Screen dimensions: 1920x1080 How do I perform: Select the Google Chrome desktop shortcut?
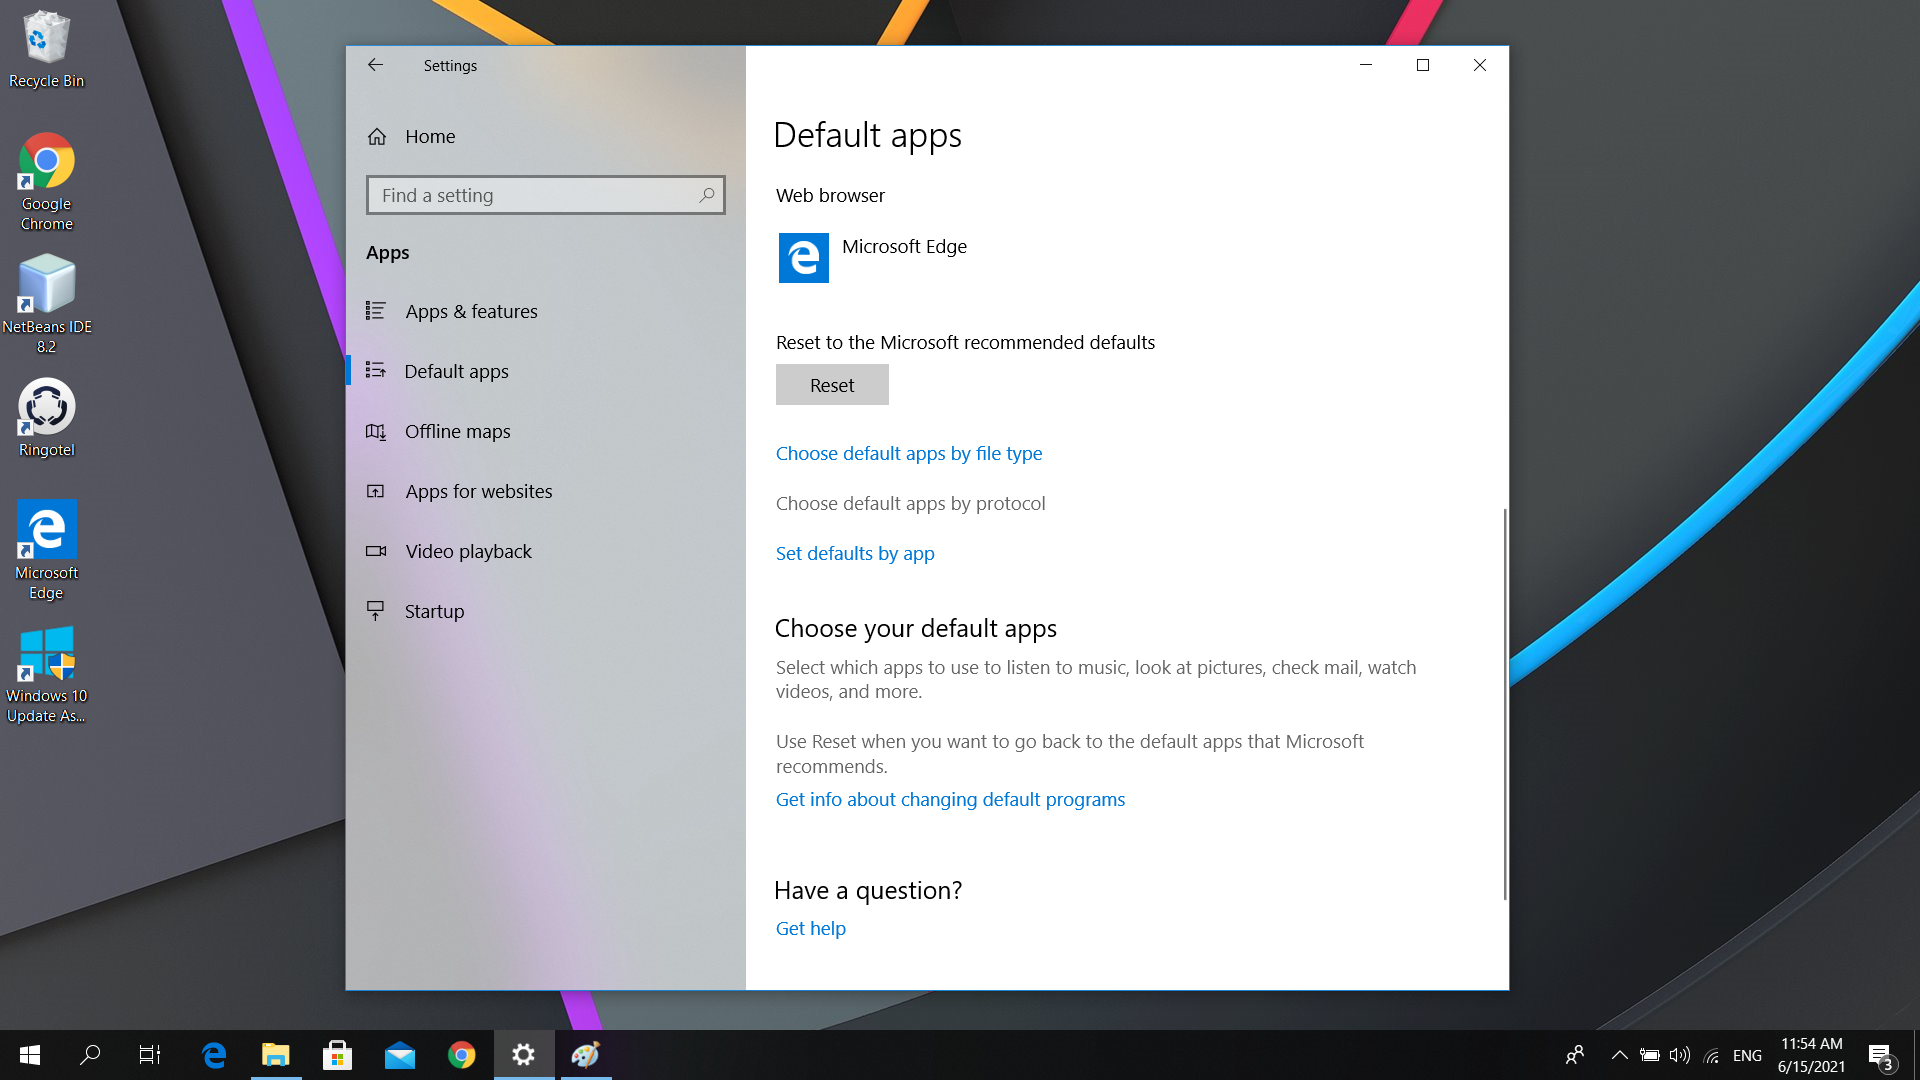point(46,182)
